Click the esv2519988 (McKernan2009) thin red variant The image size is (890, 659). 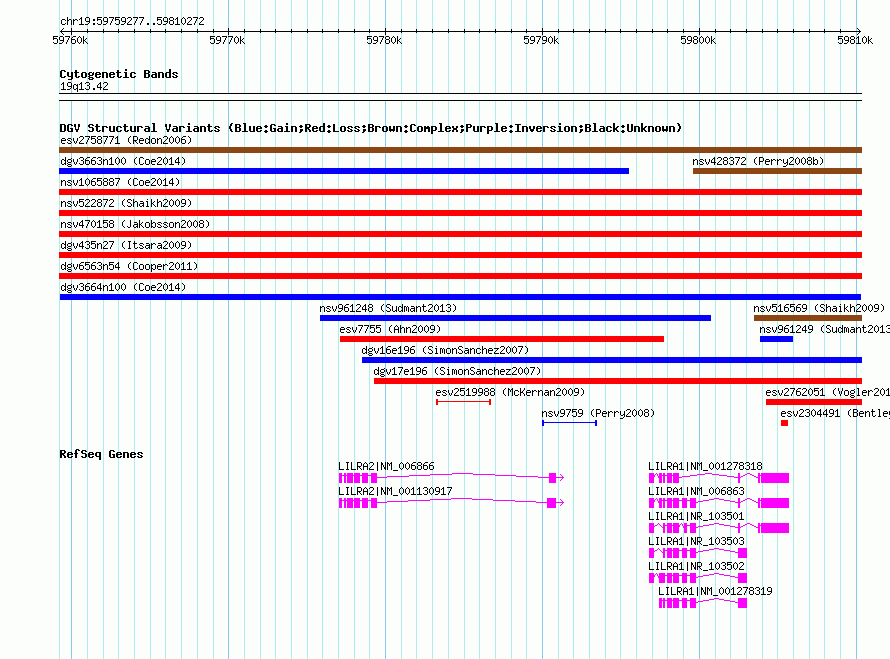click(463, 402)
